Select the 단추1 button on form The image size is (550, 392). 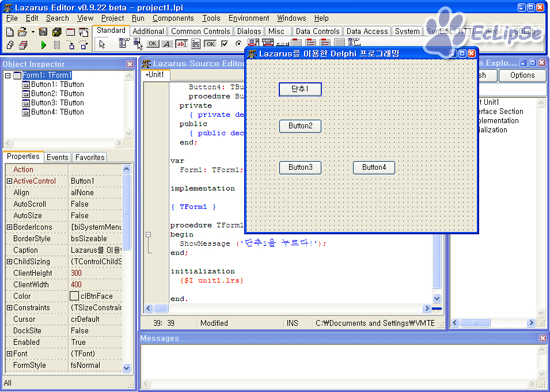point(300,89)
